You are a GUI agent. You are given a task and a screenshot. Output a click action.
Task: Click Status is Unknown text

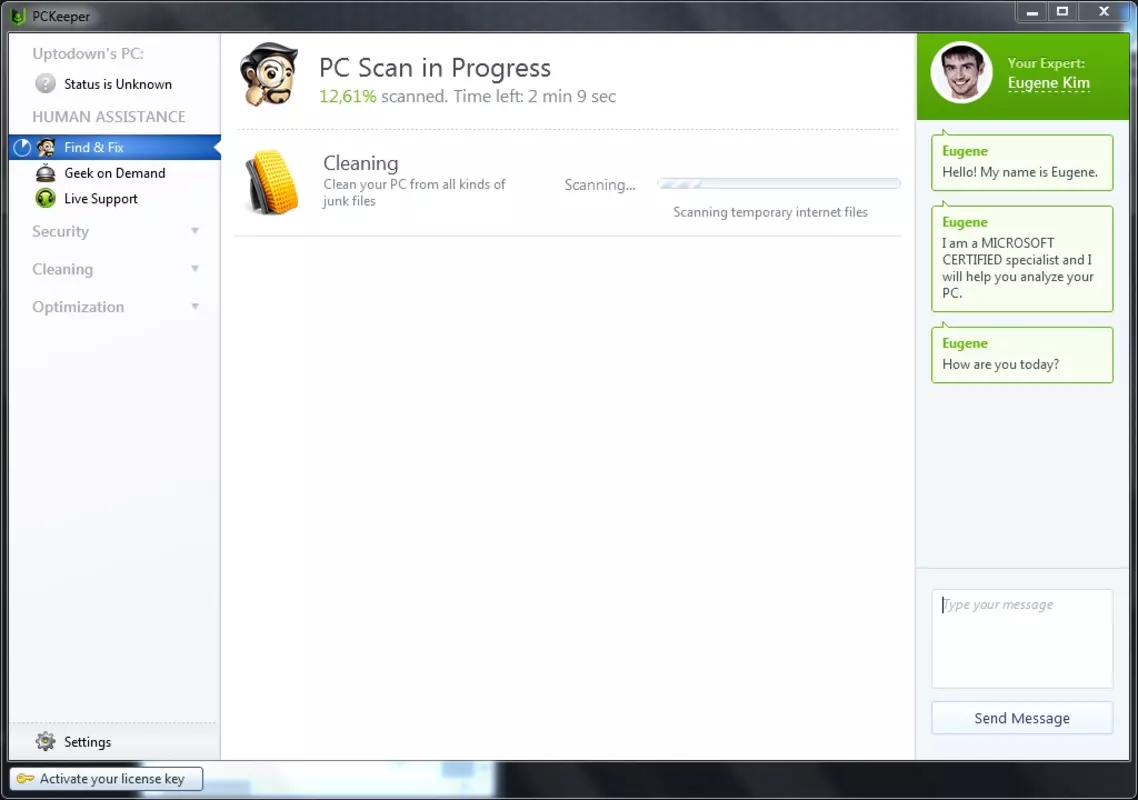118,83
